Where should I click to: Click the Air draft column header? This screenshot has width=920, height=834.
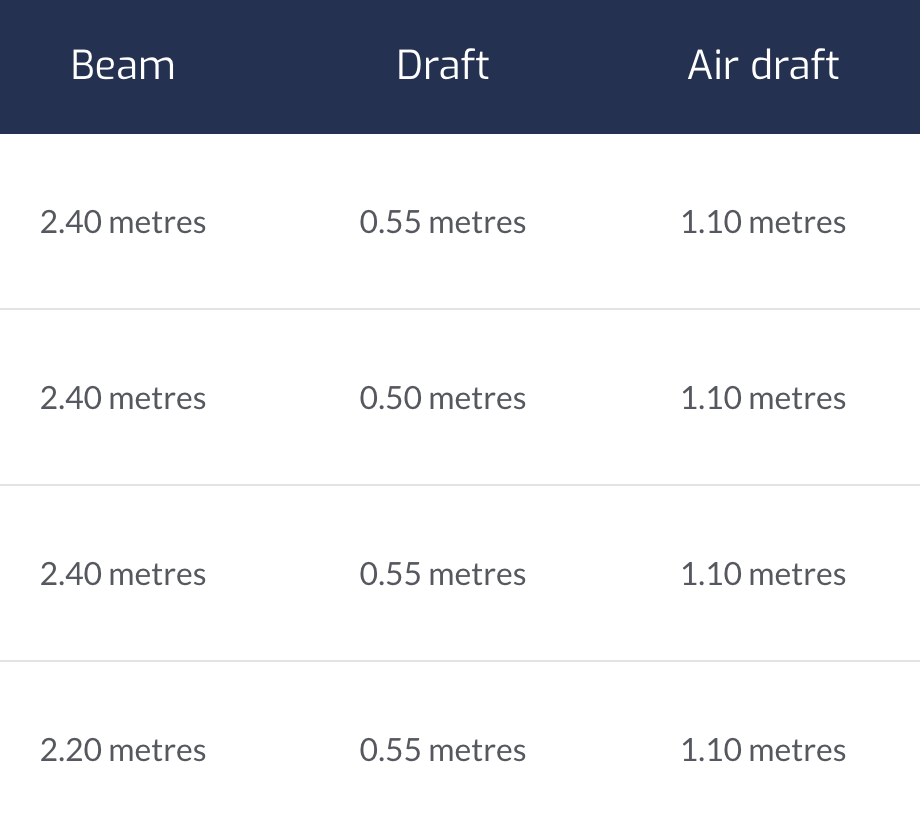coord(763,66)
